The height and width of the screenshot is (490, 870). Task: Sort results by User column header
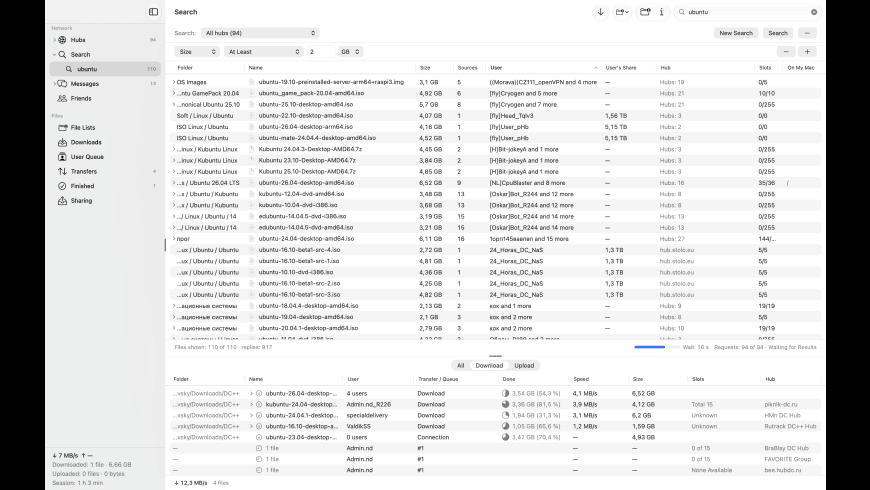[x=496, y=68]
